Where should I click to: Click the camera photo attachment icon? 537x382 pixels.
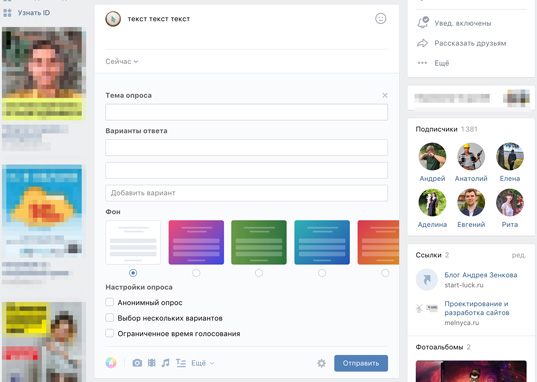click(137, 363)
